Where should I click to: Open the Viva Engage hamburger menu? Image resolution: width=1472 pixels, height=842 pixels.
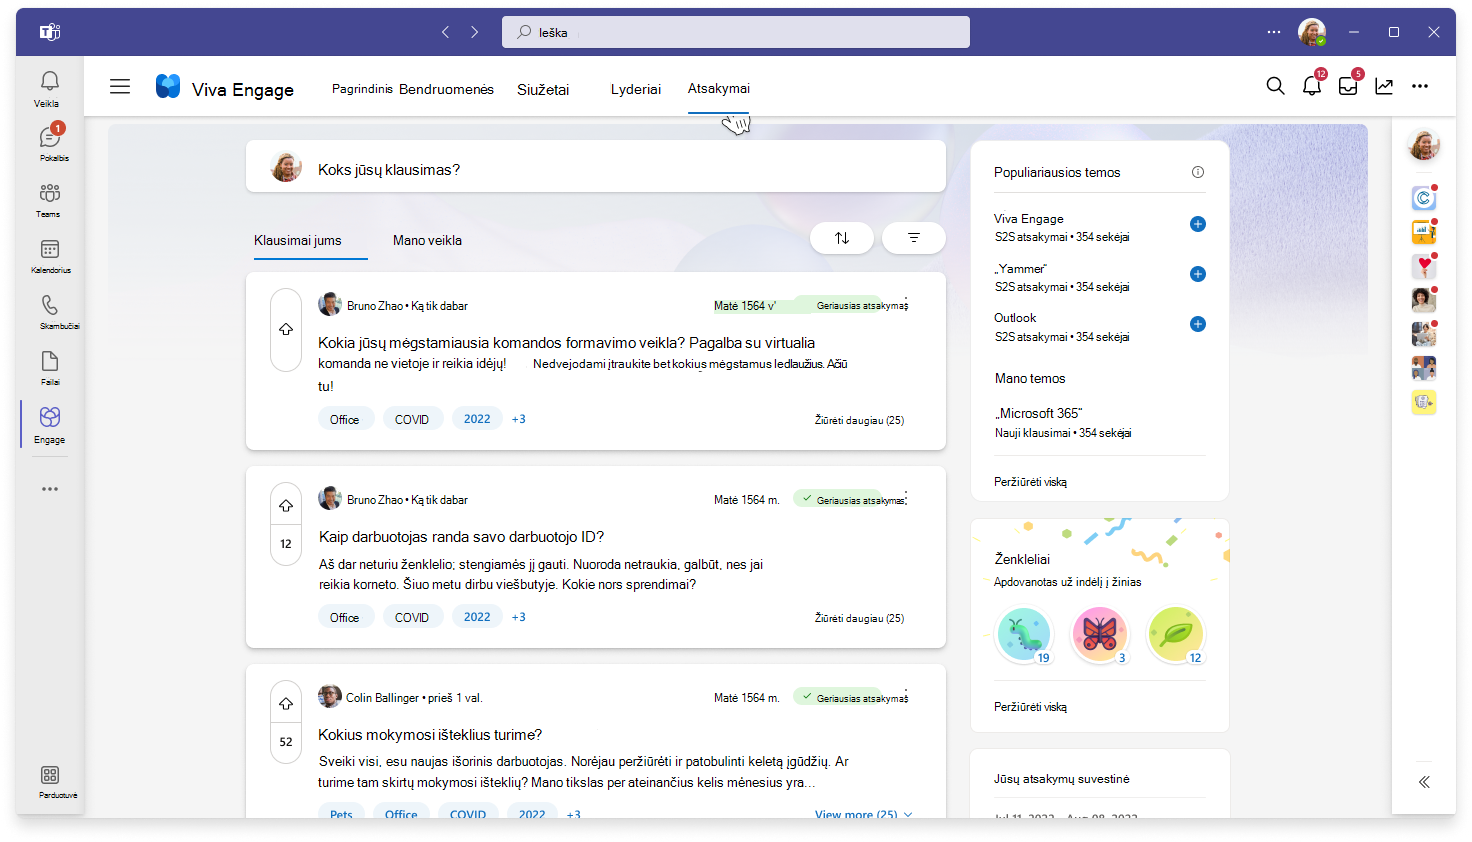[x=120, y=87]
